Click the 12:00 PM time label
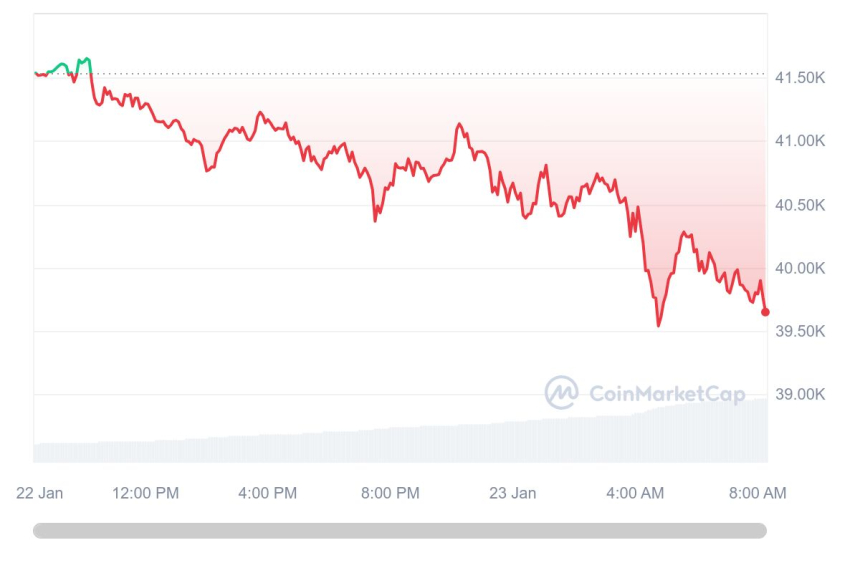 click(145, 493)
